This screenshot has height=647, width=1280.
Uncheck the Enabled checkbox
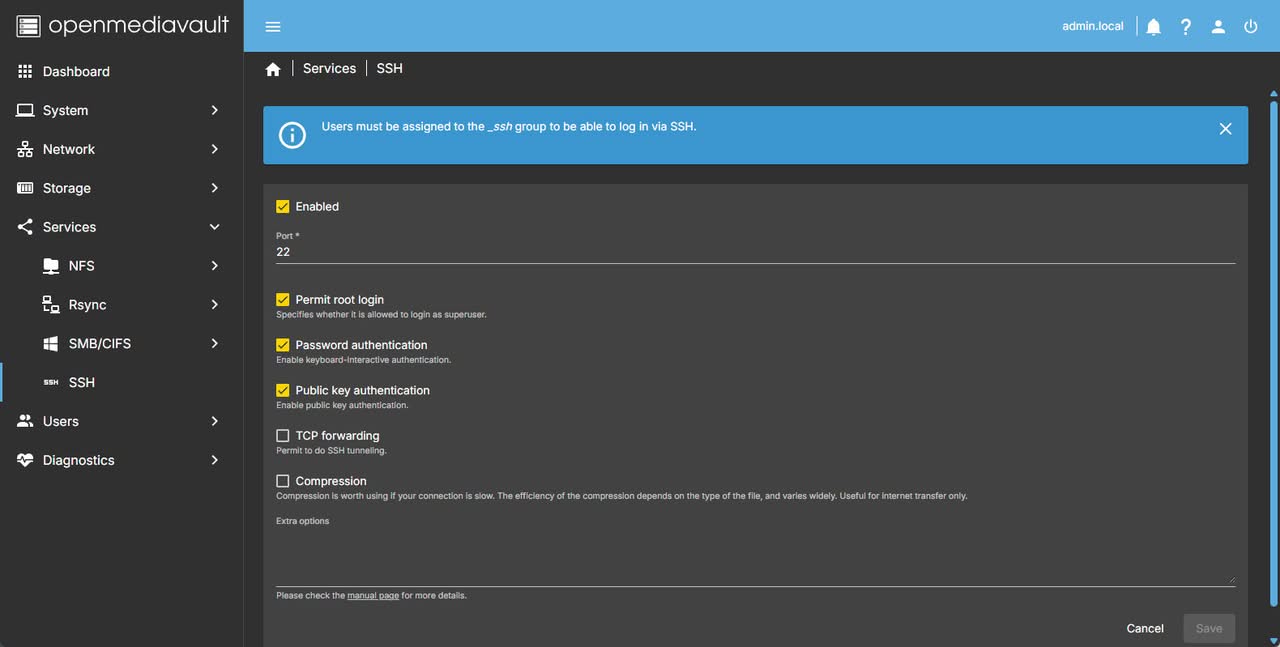(283, 206)
